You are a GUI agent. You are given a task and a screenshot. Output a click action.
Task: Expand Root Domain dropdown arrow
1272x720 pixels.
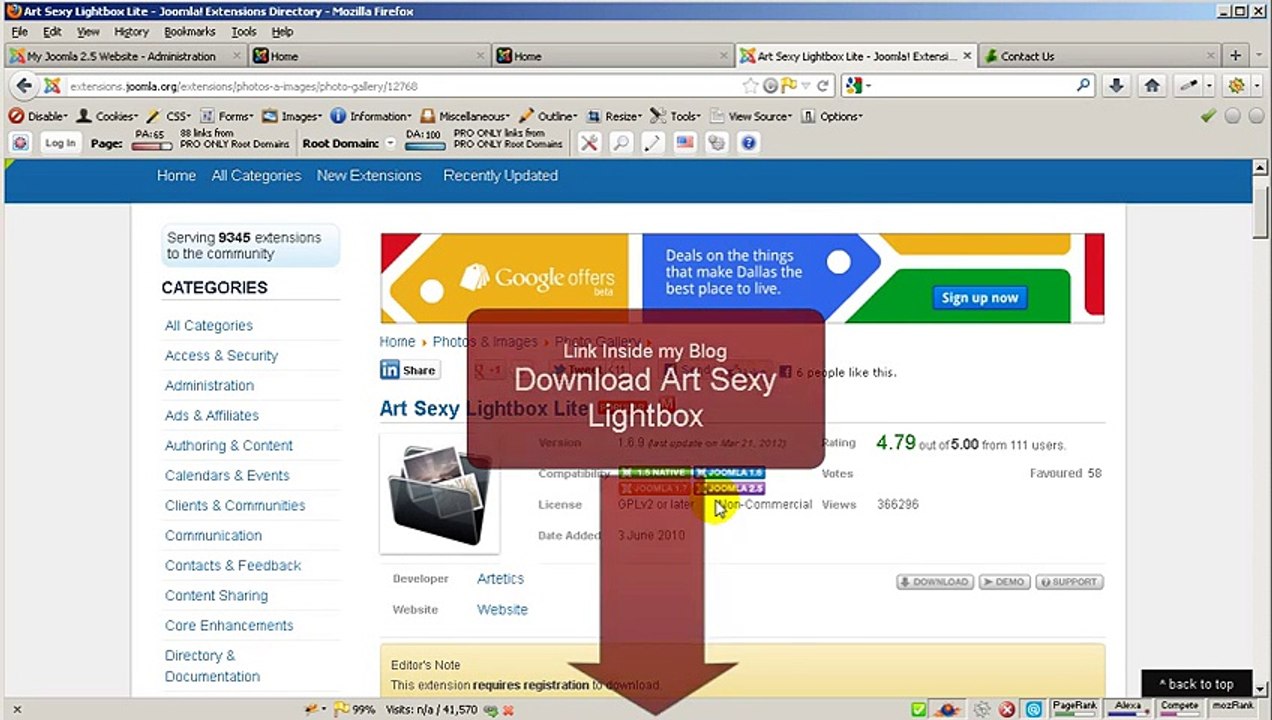(390, 143)
